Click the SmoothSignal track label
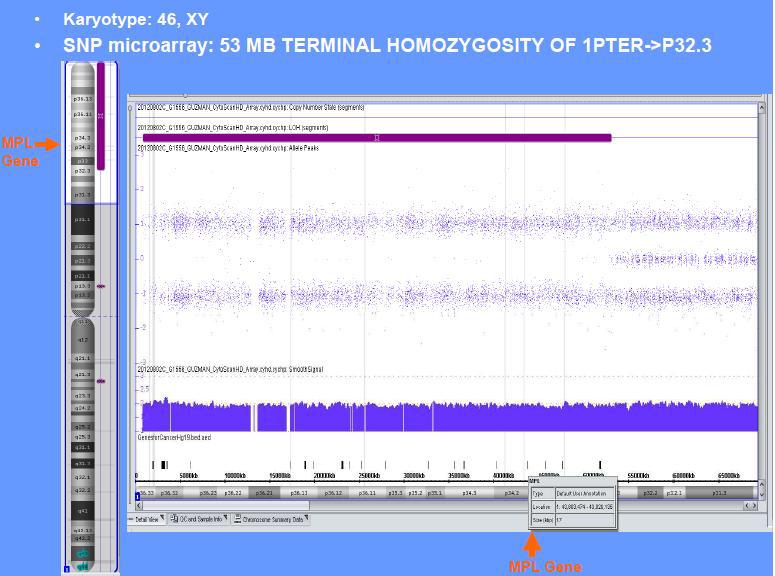The width and height of the screenshot is (775, 576). (x=230, y=369)
